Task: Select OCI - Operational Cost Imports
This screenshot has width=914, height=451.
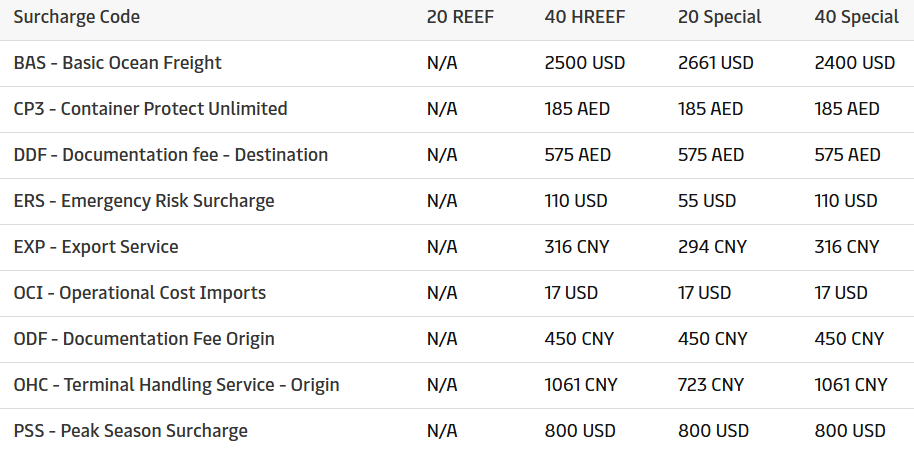Action: [140, 293]
